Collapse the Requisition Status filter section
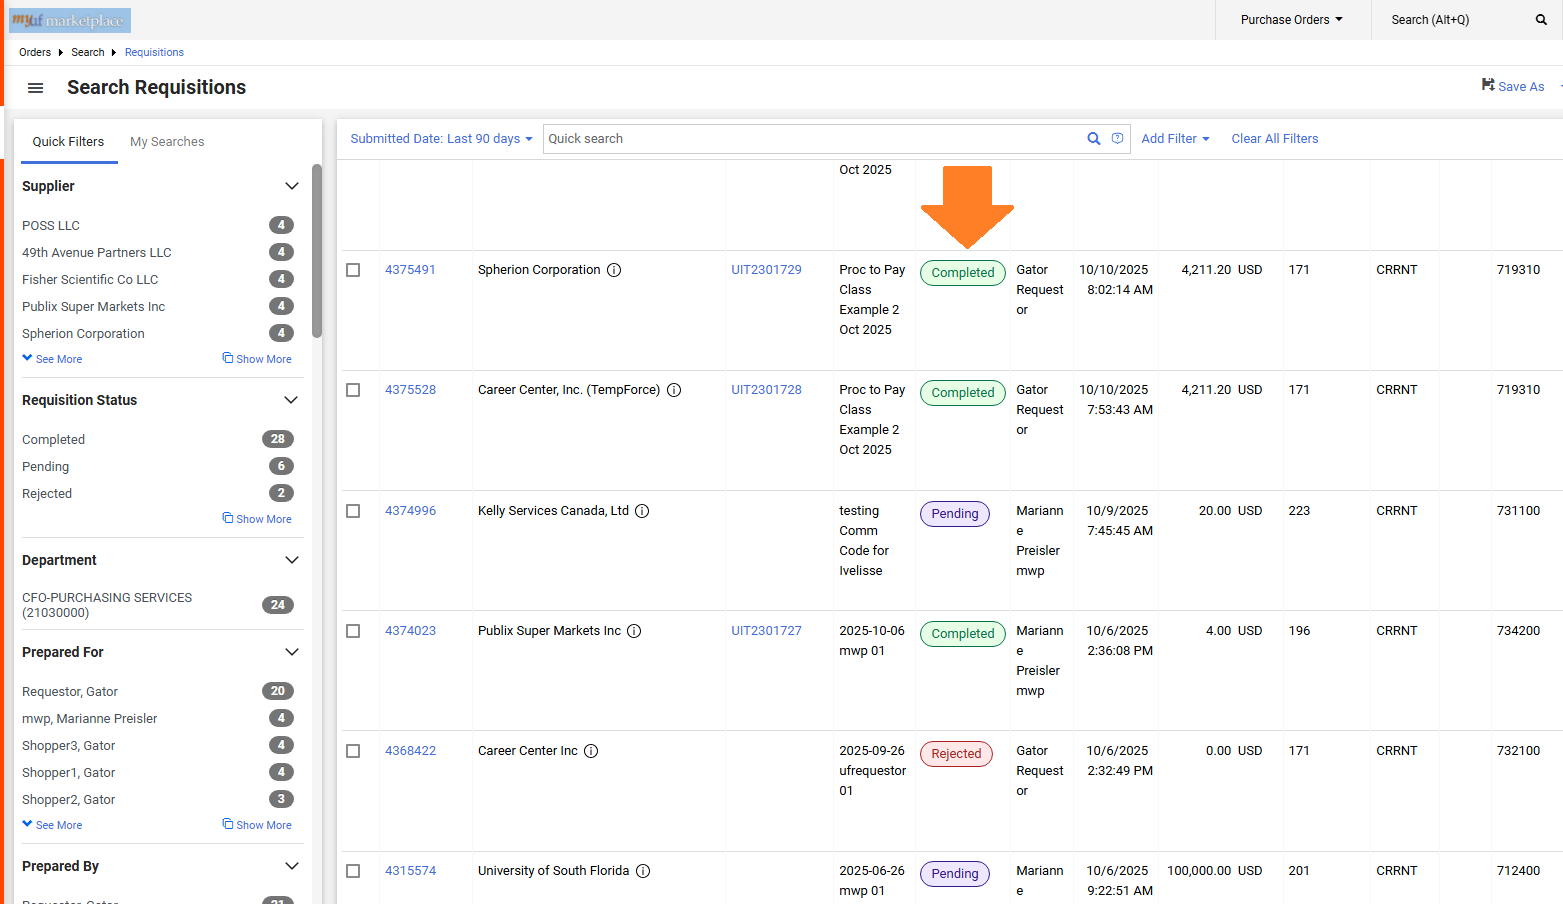1563x904 pixels. [x=291, y=400]
